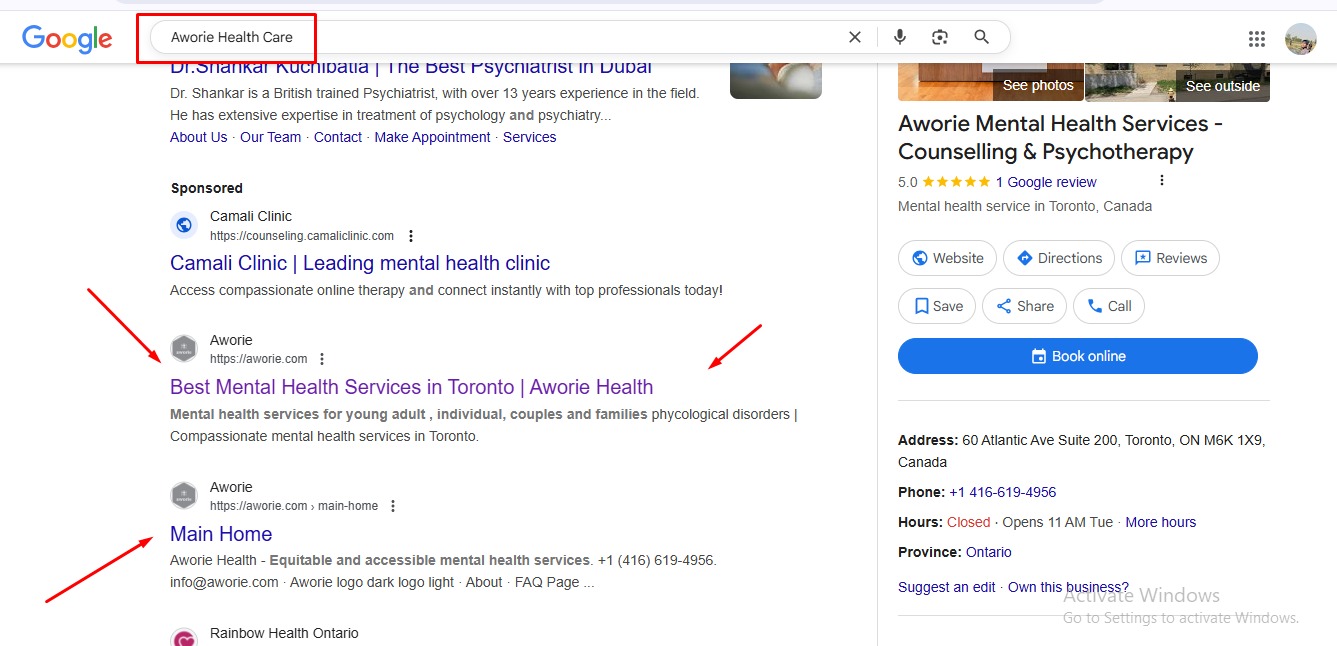The width and height of the screenshot is (1337, 646).
Task: Save the Aworie business listing
Action: tap(938, 306)
